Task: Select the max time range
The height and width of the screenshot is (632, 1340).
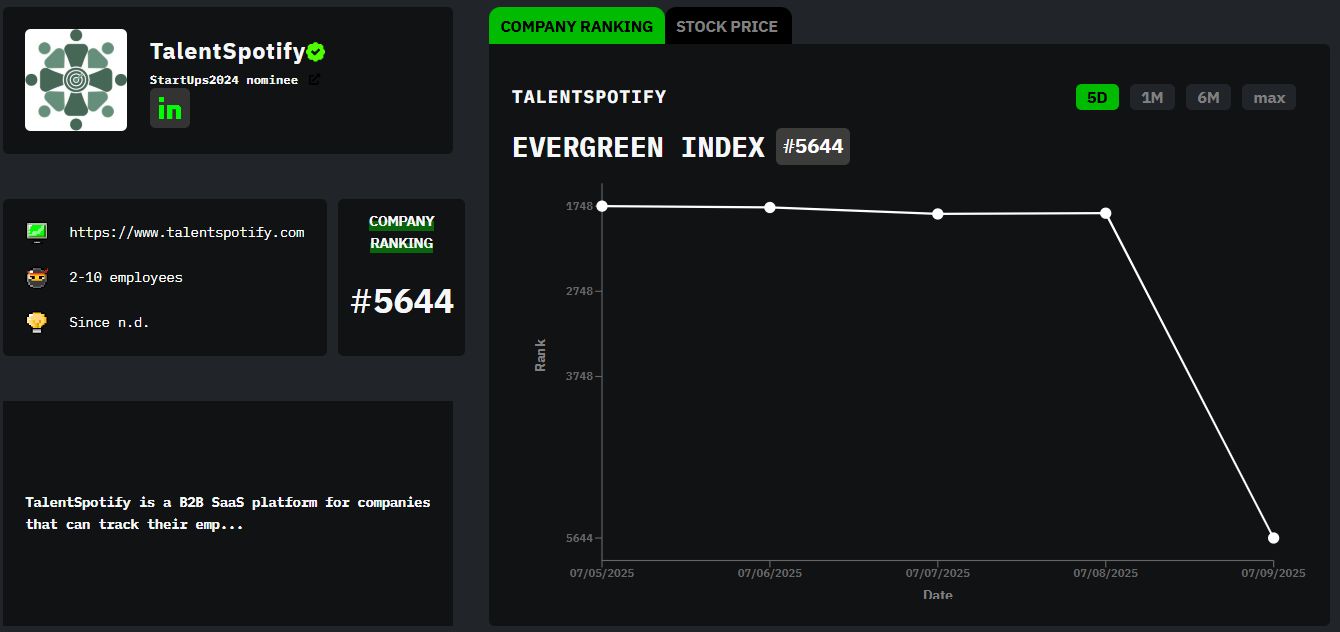Action: [1269, 97]
